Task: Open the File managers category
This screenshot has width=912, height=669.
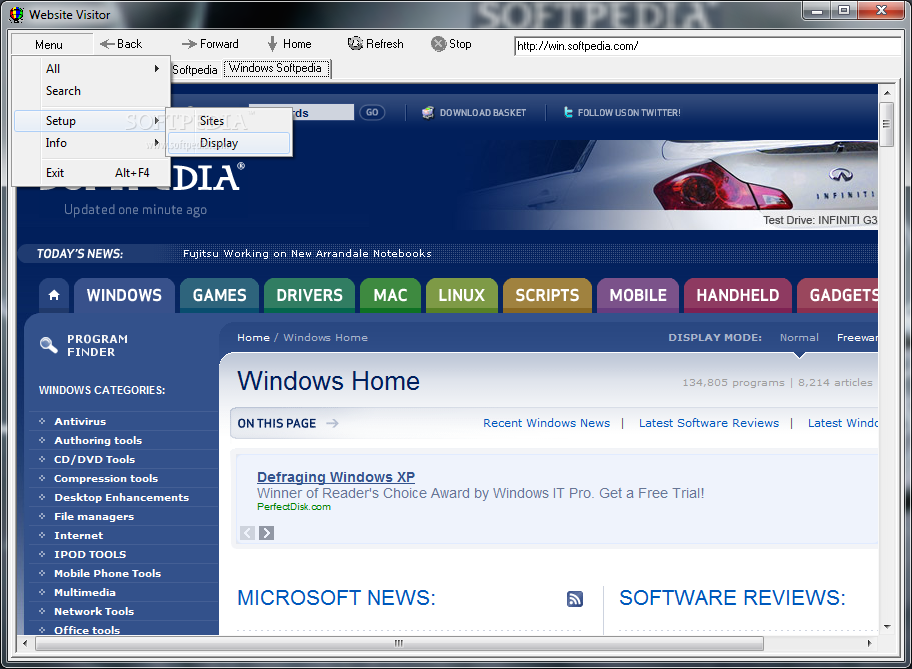Action: click(94, 517)
